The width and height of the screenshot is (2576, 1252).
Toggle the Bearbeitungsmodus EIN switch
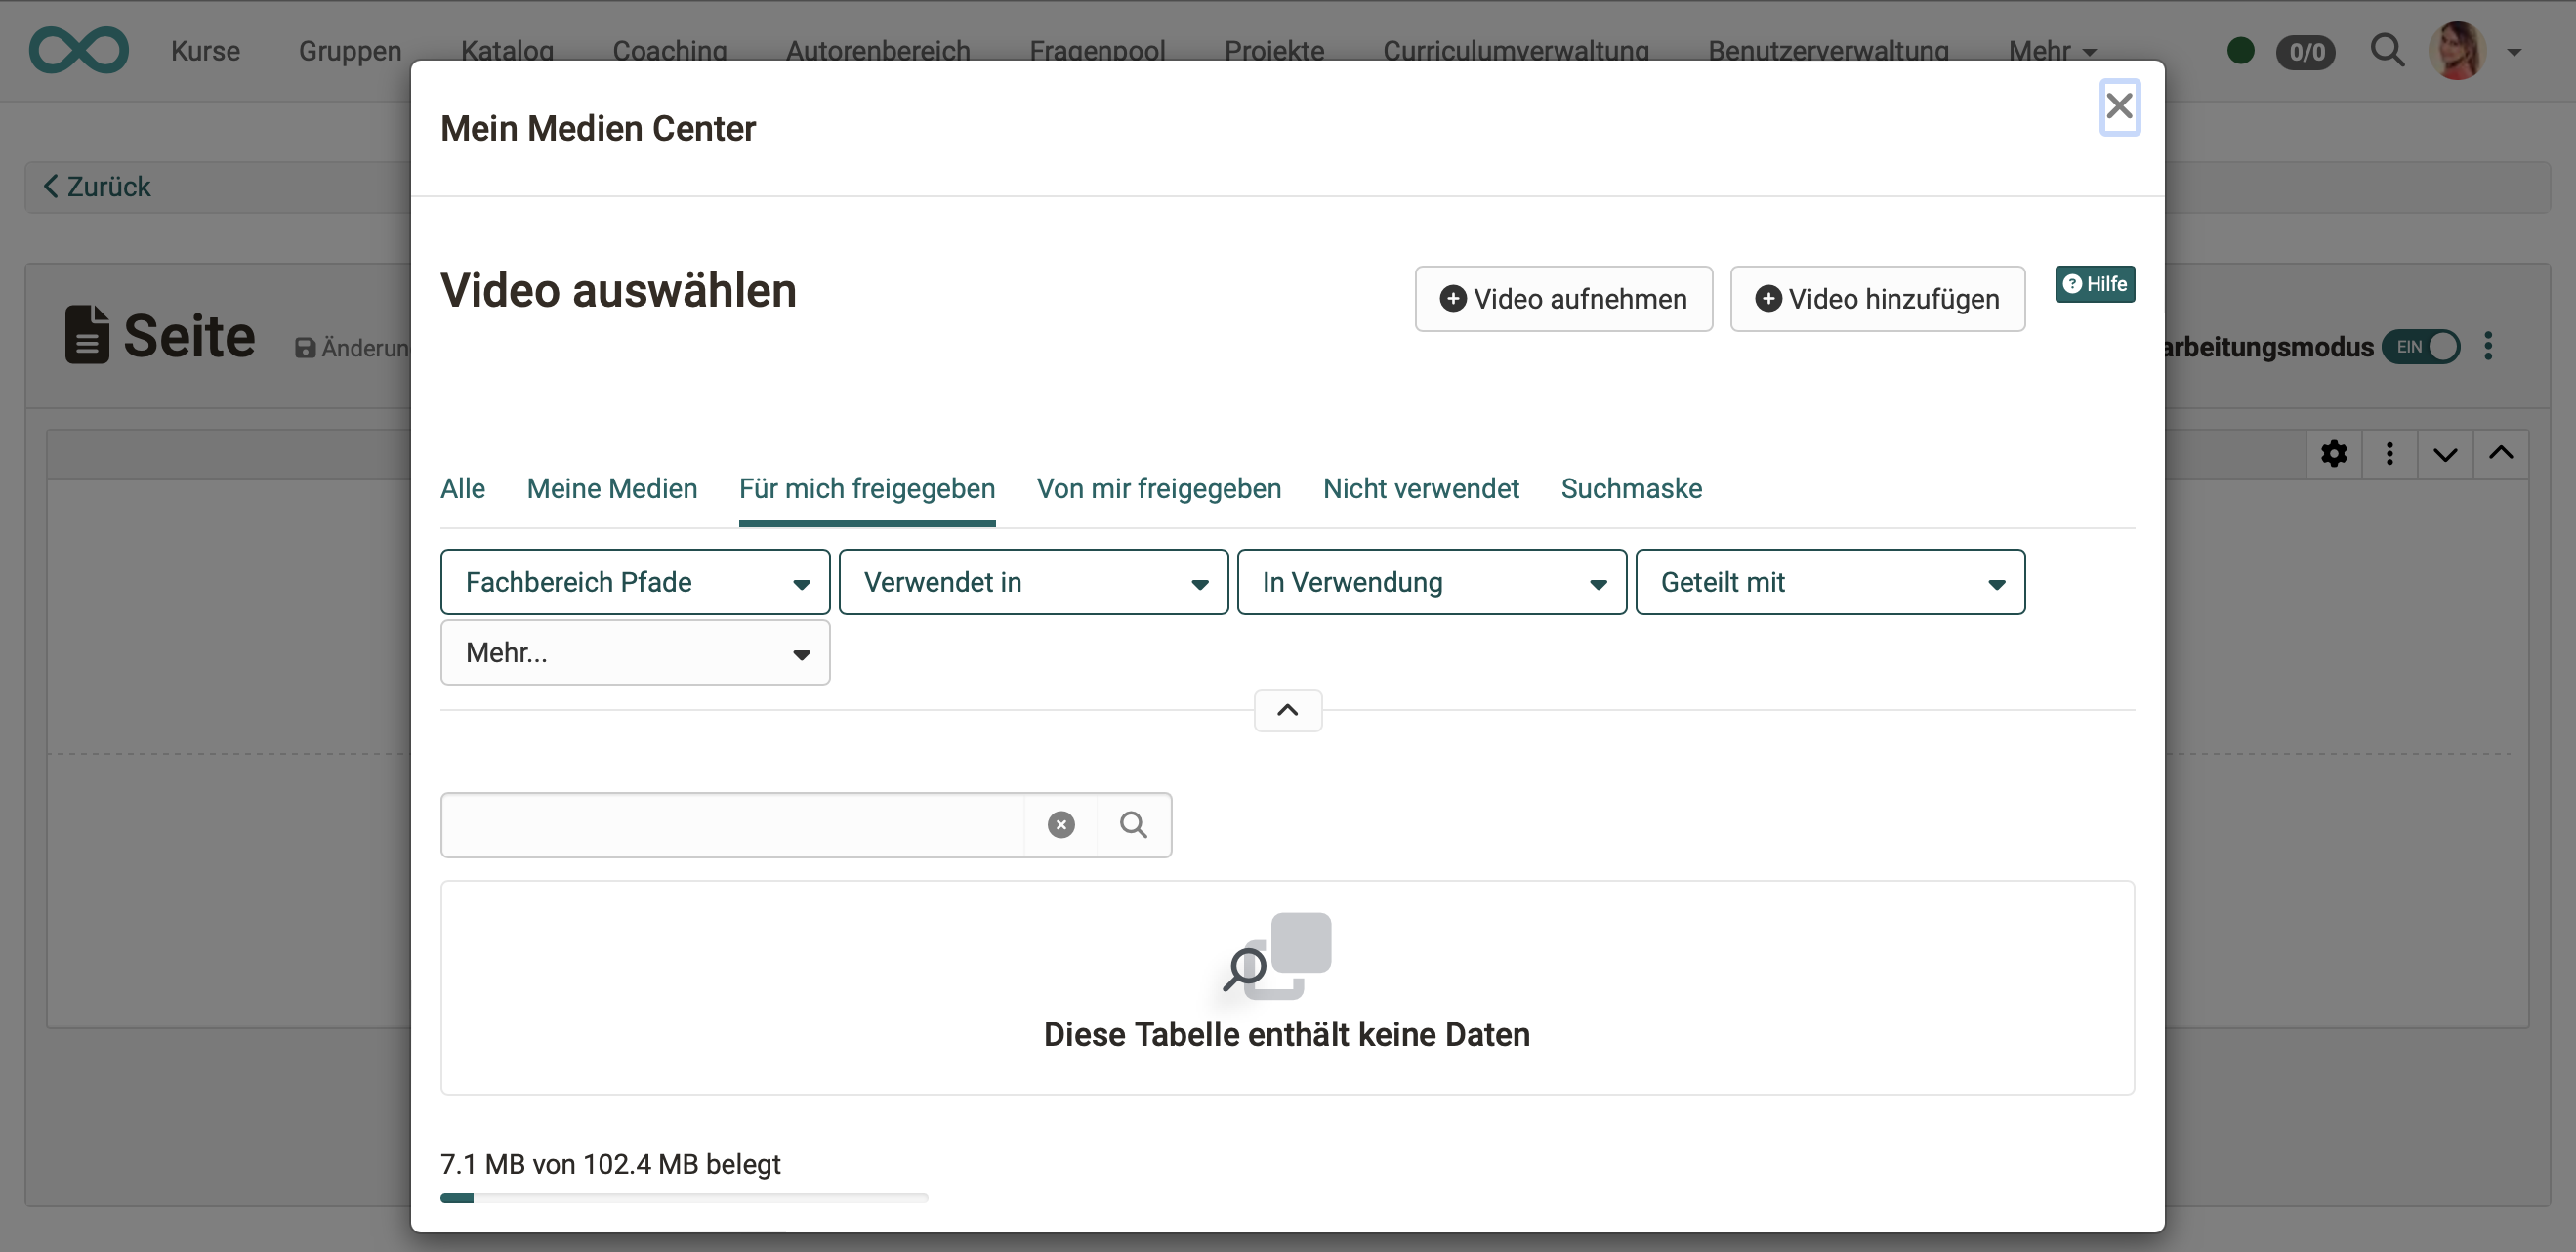pos(2421,346)
